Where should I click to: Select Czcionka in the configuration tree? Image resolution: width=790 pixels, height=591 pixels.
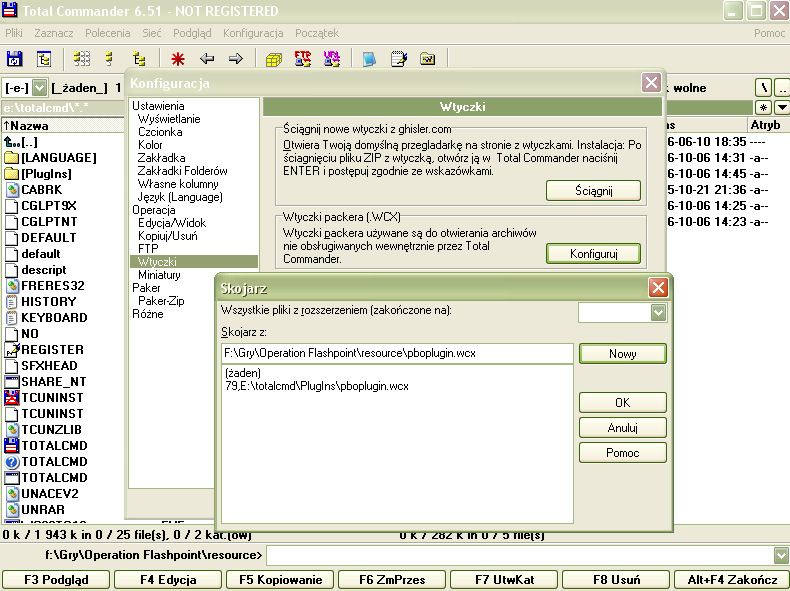(x=160, y=132)
